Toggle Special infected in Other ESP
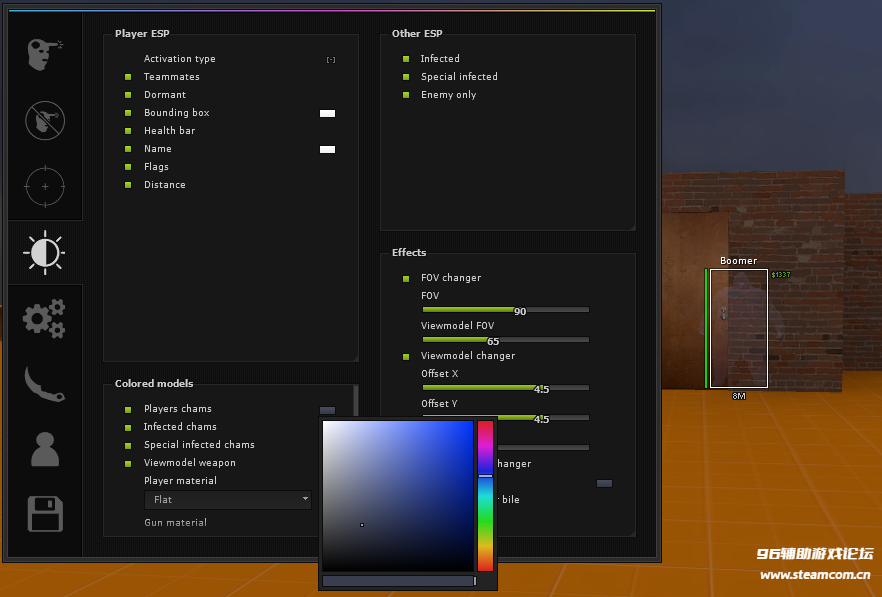 (x=406, y=77)
